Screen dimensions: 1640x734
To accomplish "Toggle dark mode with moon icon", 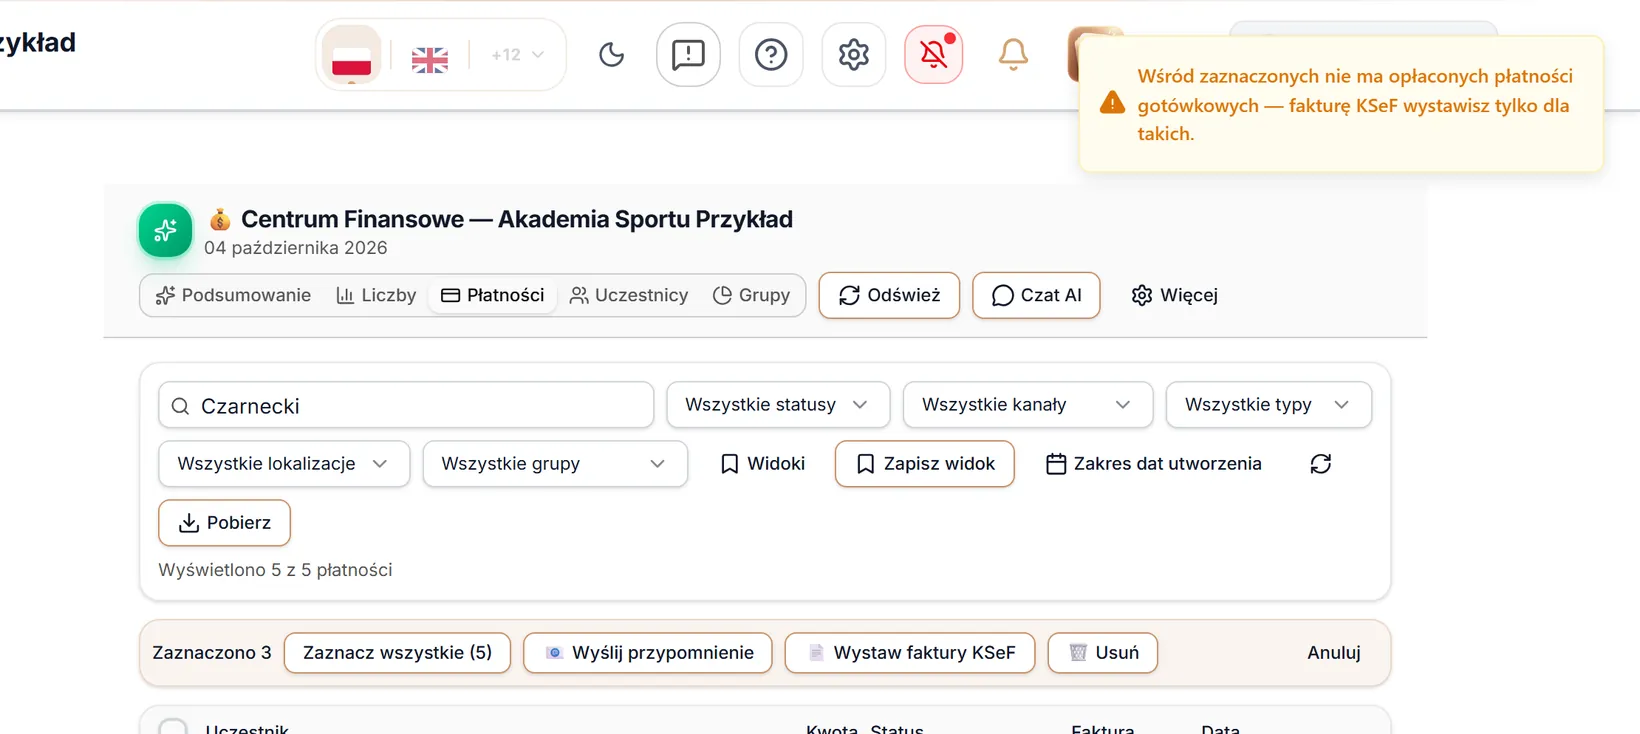I will pyautogui.click(x=611, y=55).
